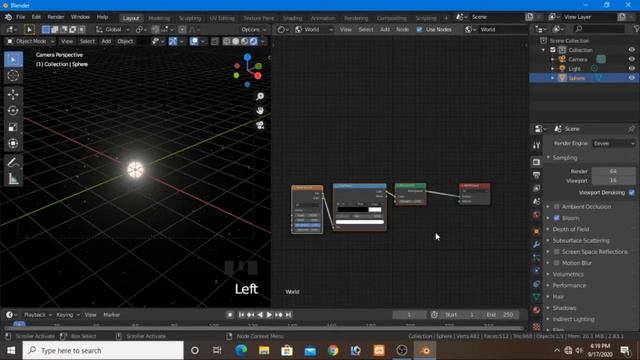Toggle the Viewport Denoising checkbox
This screenshot has height=360, width=640.
pos(632,193)
